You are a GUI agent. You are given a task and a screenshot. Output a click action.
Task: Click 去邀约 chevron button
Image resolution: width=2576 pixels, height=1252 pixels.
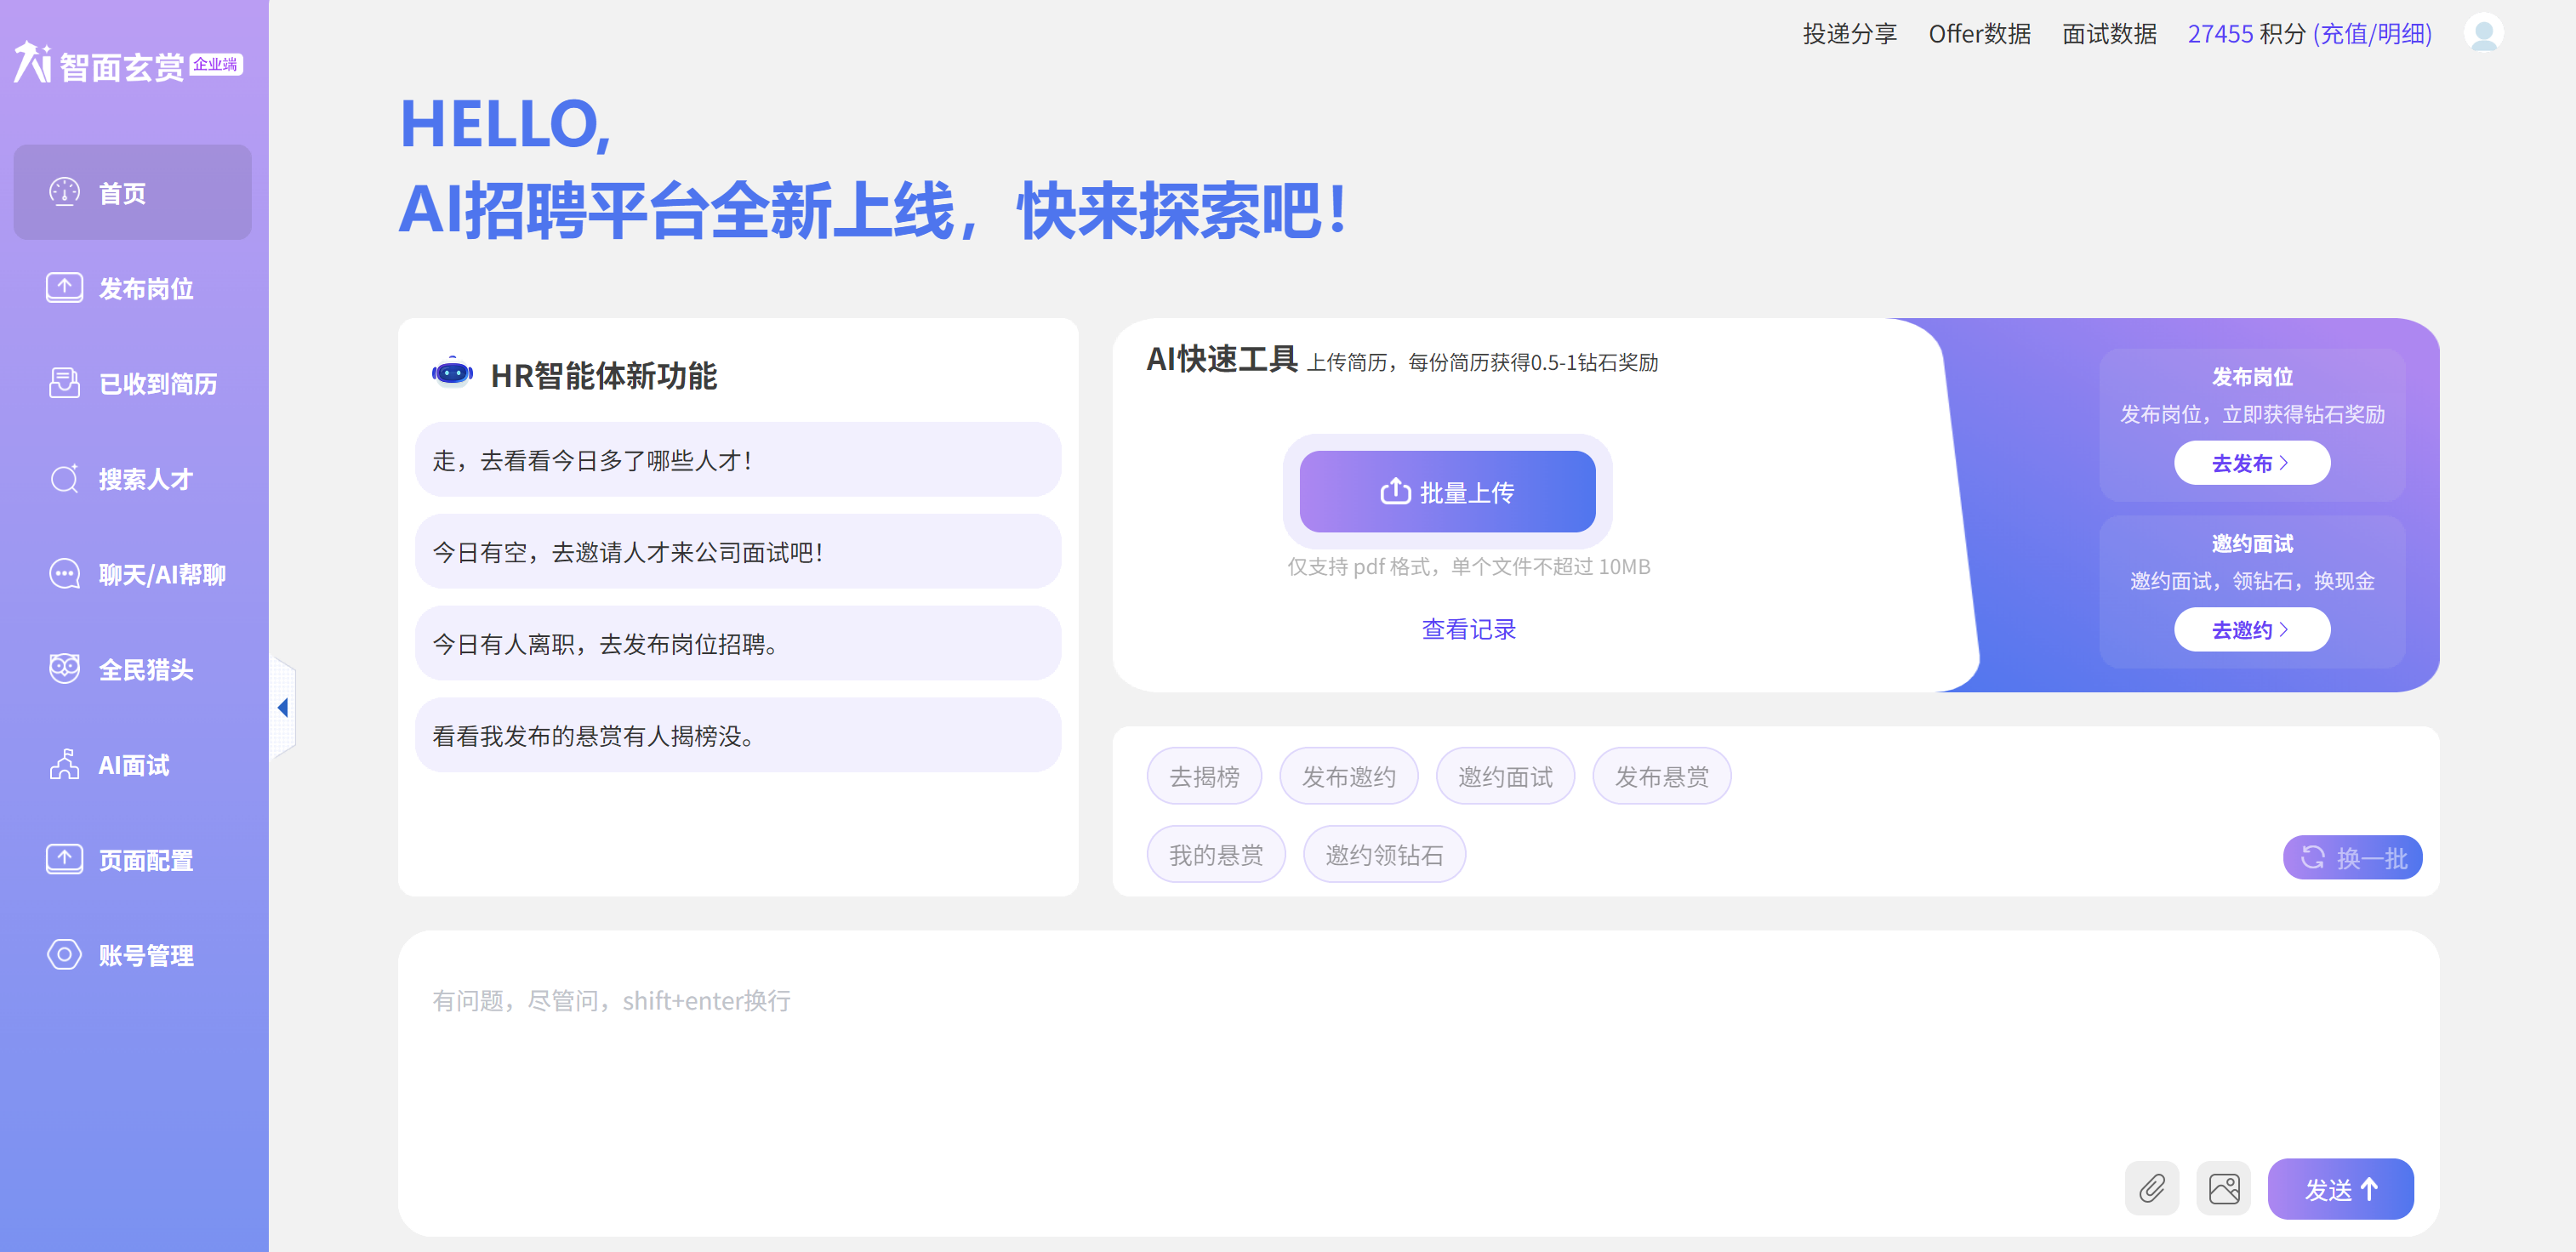[x=2251, y=630]
